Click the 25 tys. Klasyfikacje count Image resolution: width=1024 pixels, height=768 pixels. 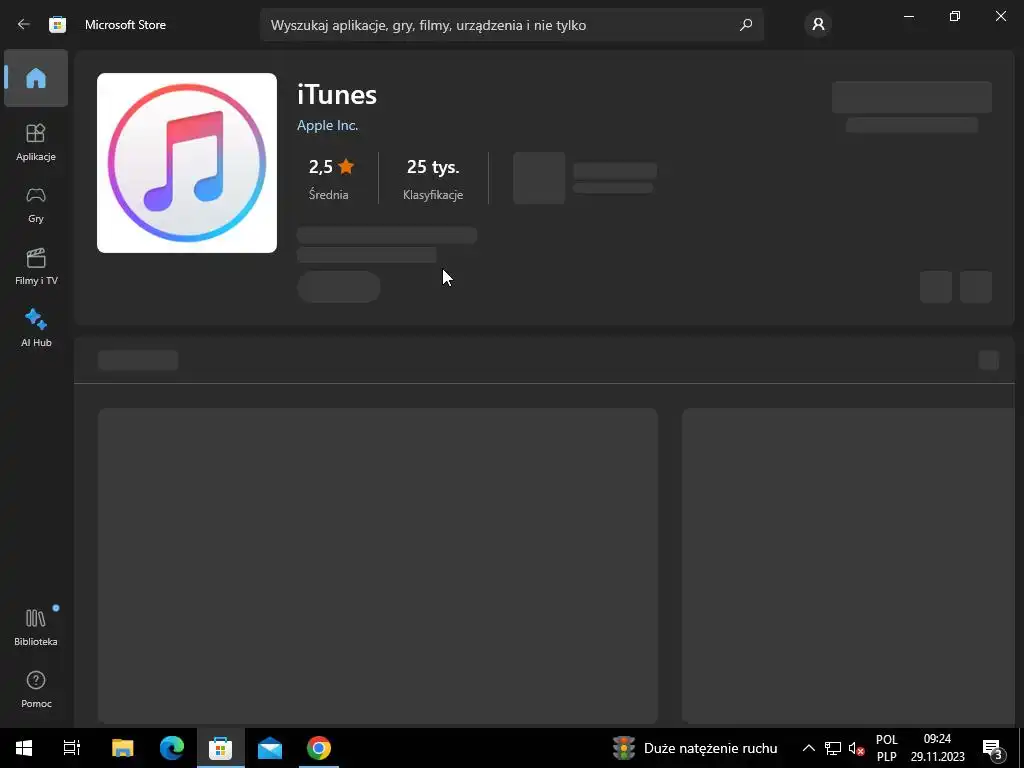tap(433, 178)
